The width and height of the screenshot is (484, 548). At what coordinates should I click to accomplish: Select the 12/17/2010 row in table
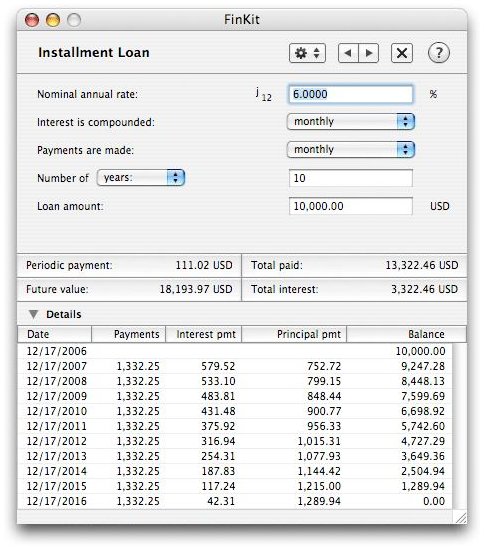point(235,411)
